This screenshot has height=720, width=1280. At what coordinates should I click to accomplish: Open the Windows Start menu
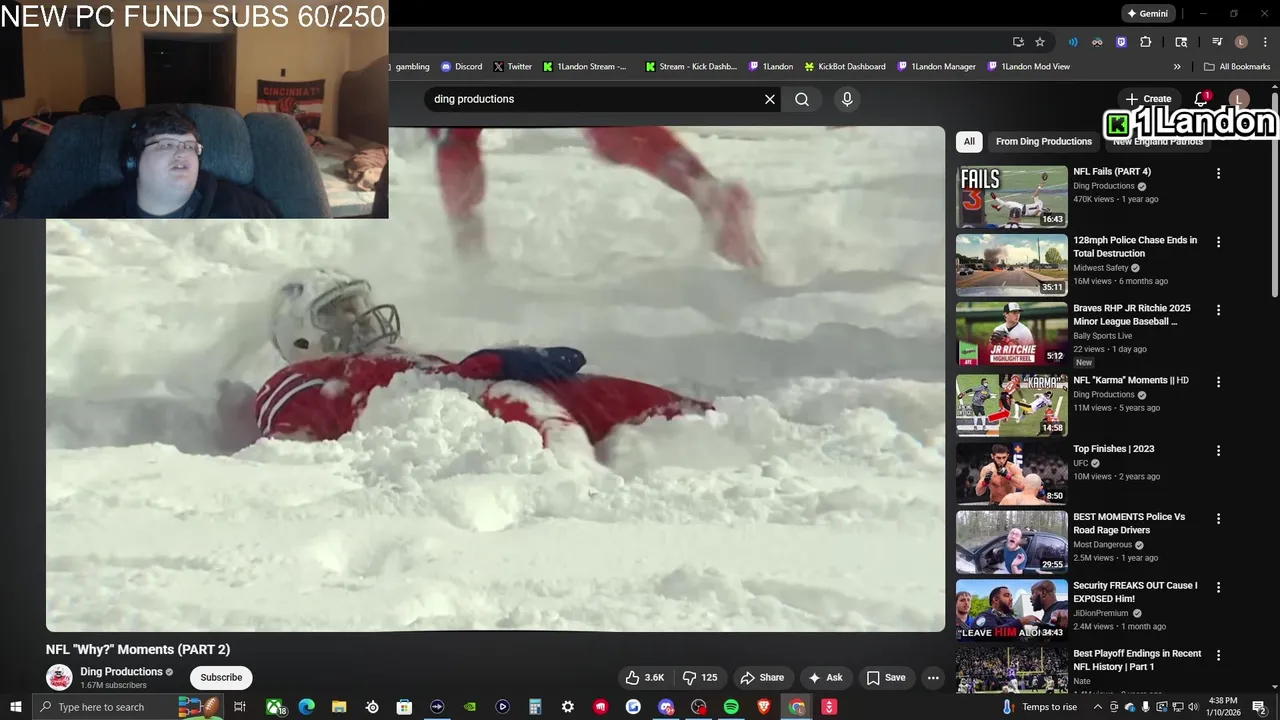[15, 707]
